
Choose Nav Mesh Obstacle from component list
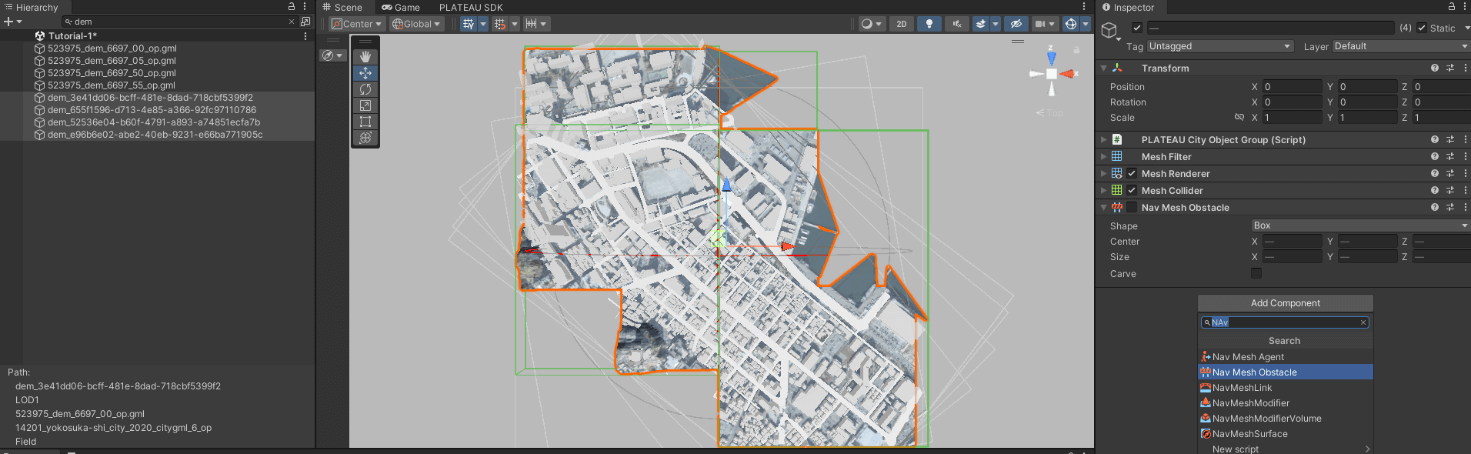click(1285, 372)
